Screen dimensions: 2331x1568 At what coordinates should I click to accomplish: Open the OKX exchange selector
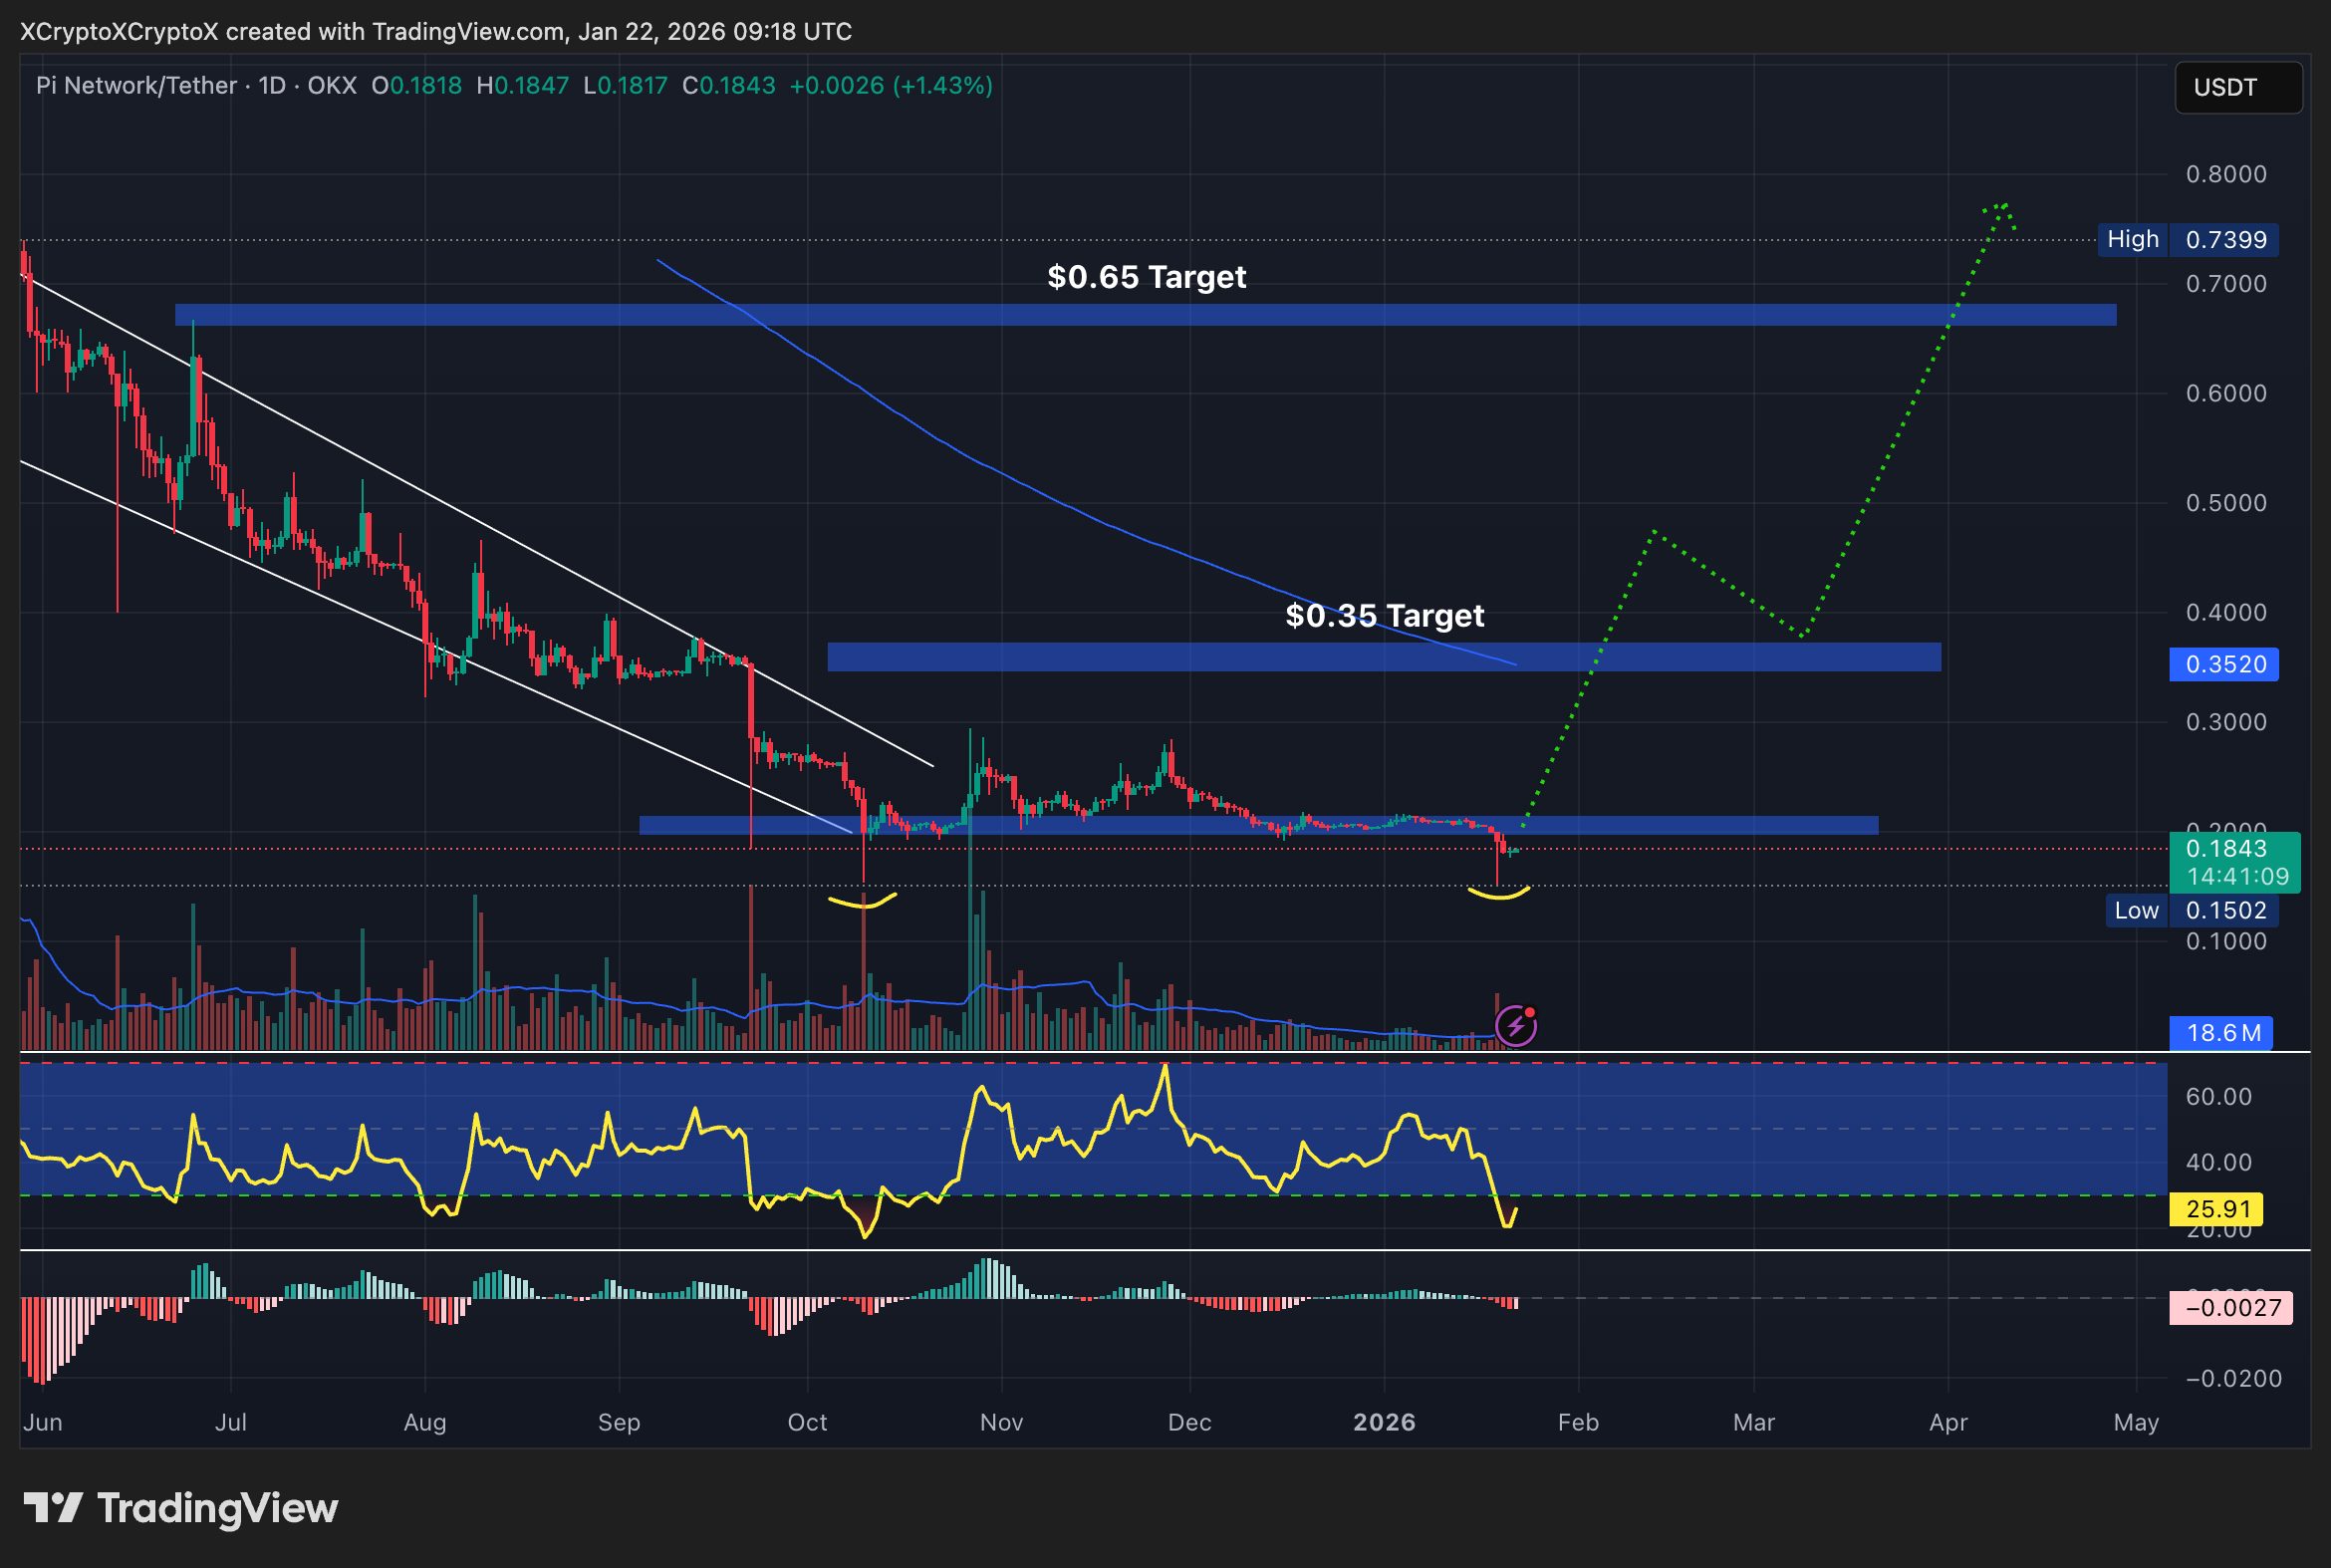click(x=330, y=86)
